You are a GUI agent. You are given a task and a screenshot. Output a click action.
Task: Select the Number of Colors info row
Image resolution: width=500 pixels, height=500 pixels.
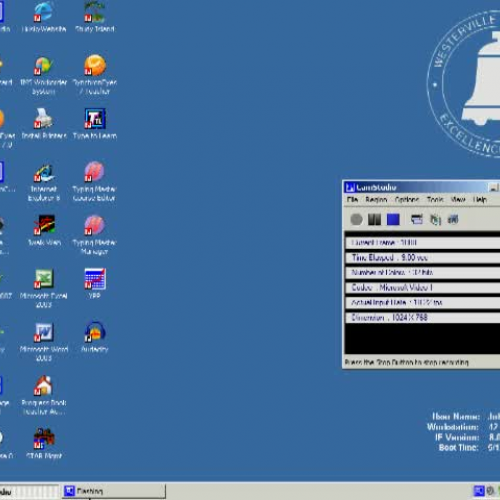point(422,273)
